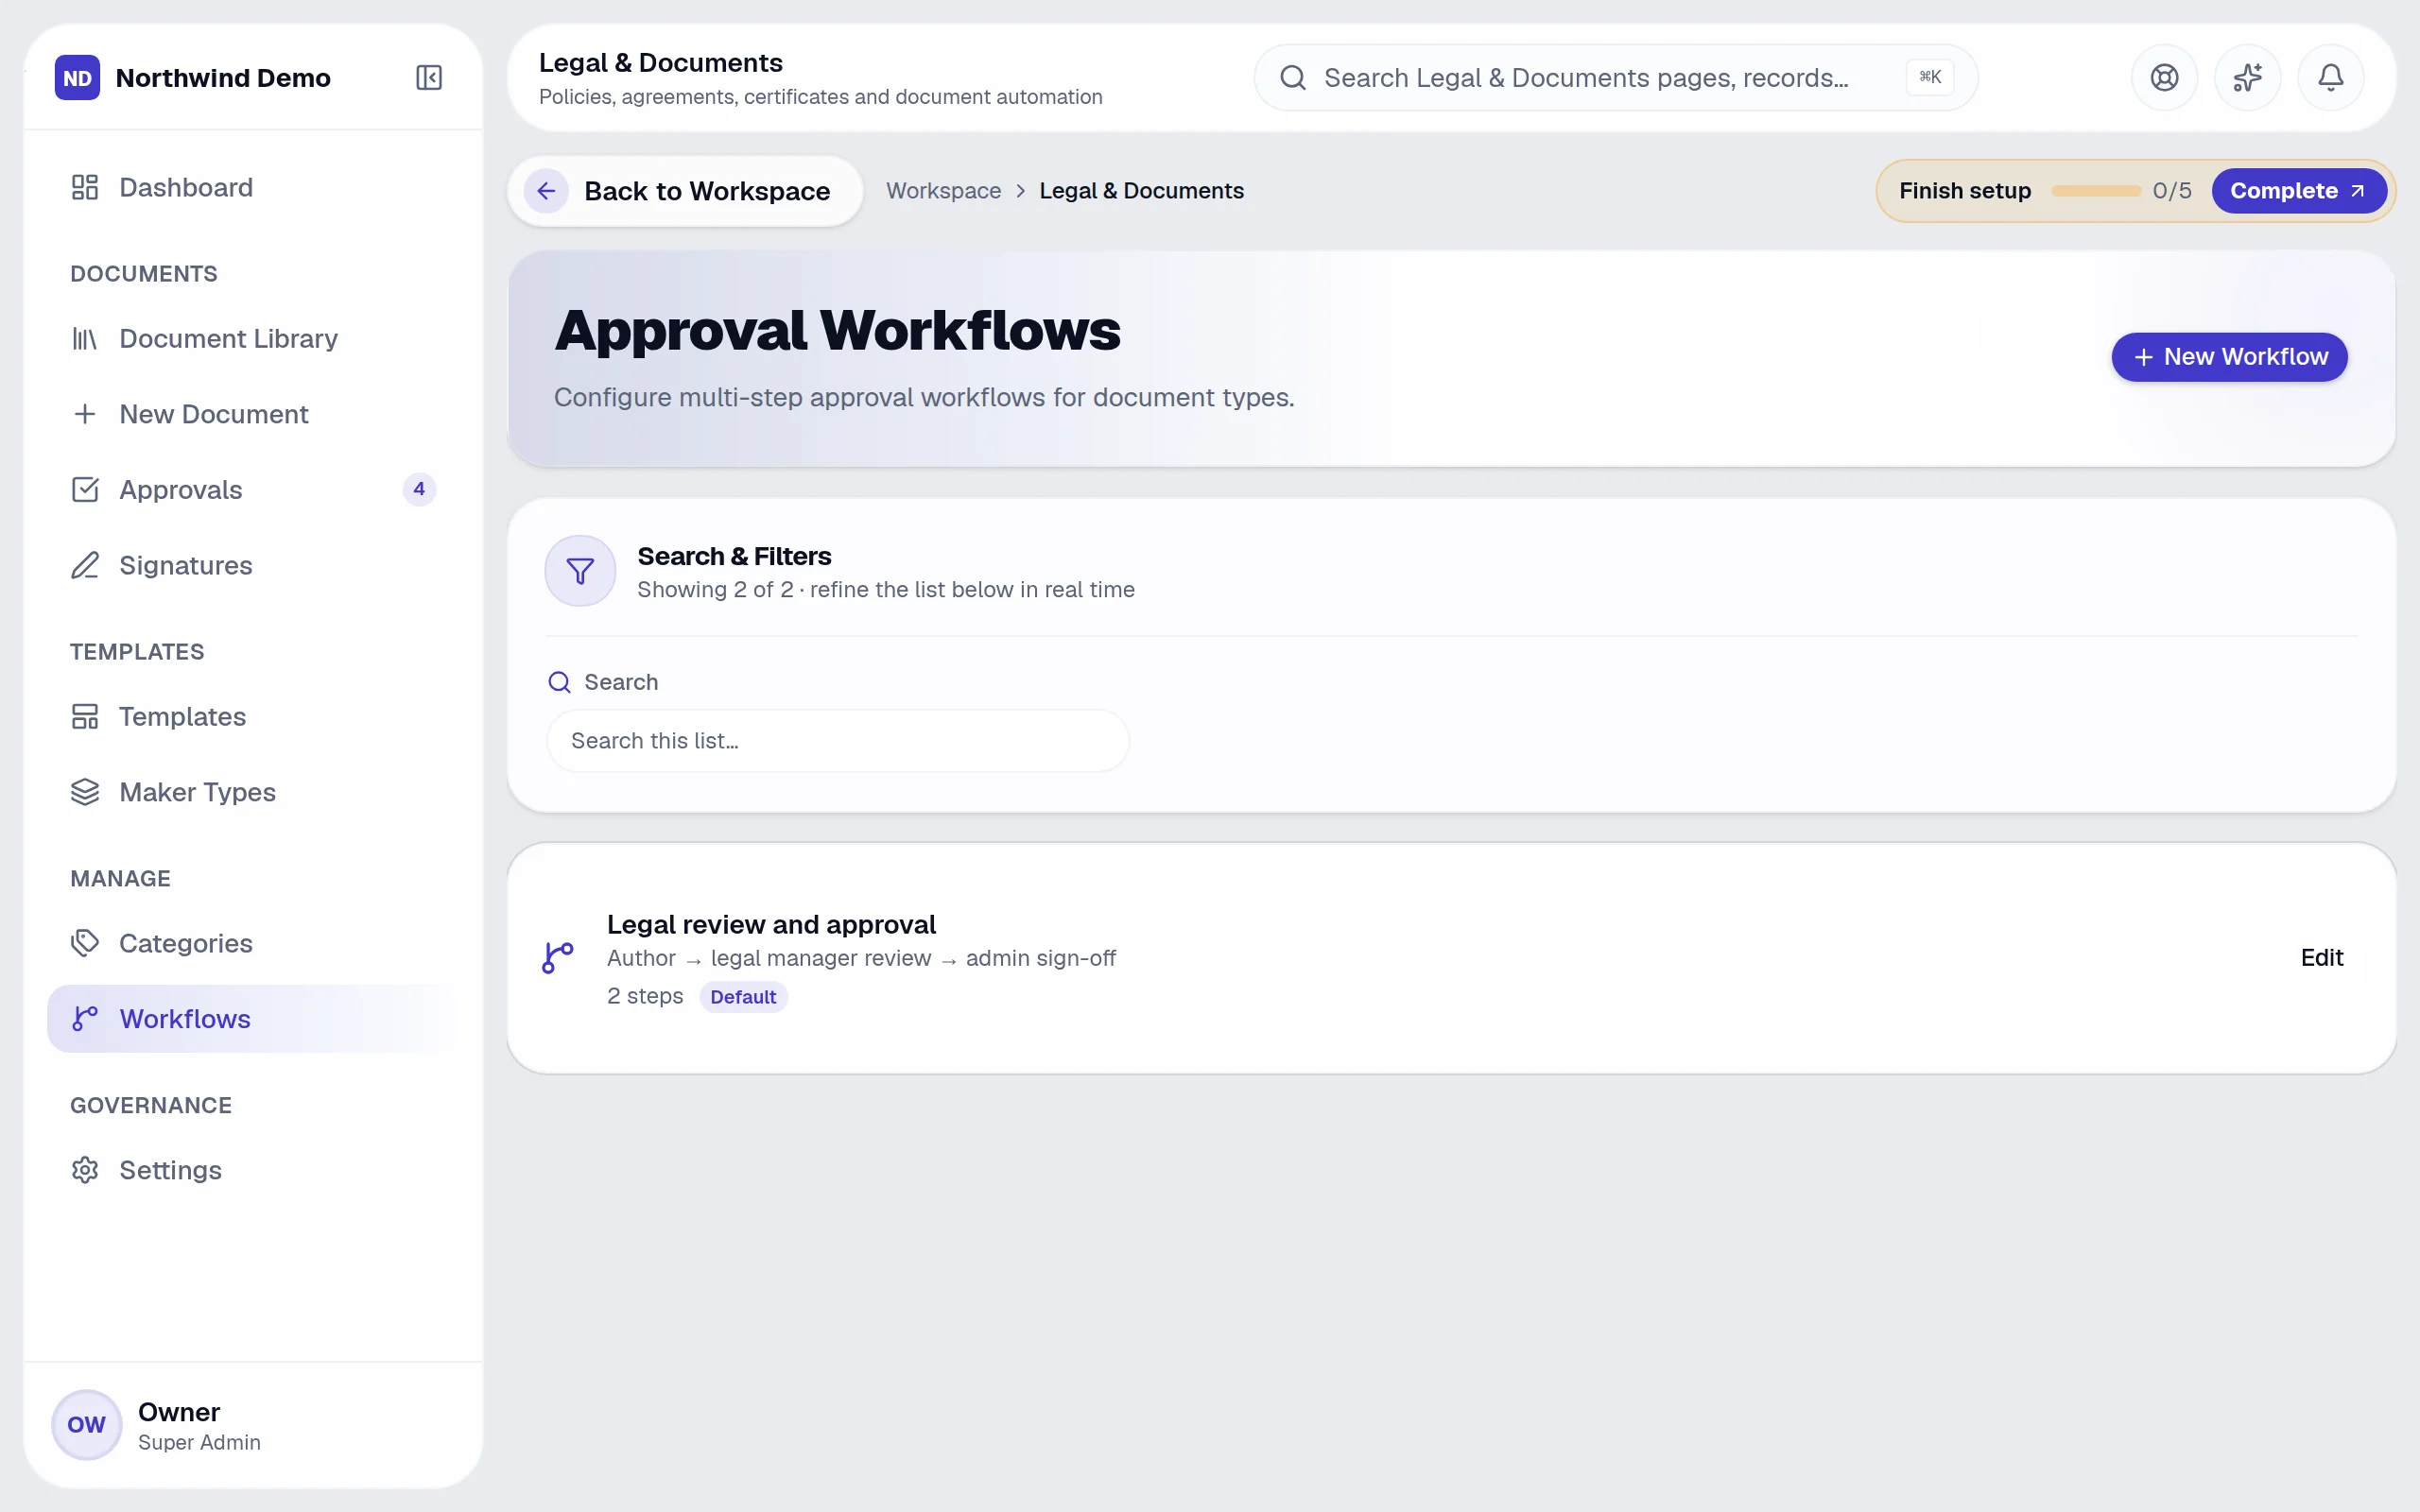Open Maker Types
The height and width of the screenshot is (1512, 2420).
coord(253,792)
